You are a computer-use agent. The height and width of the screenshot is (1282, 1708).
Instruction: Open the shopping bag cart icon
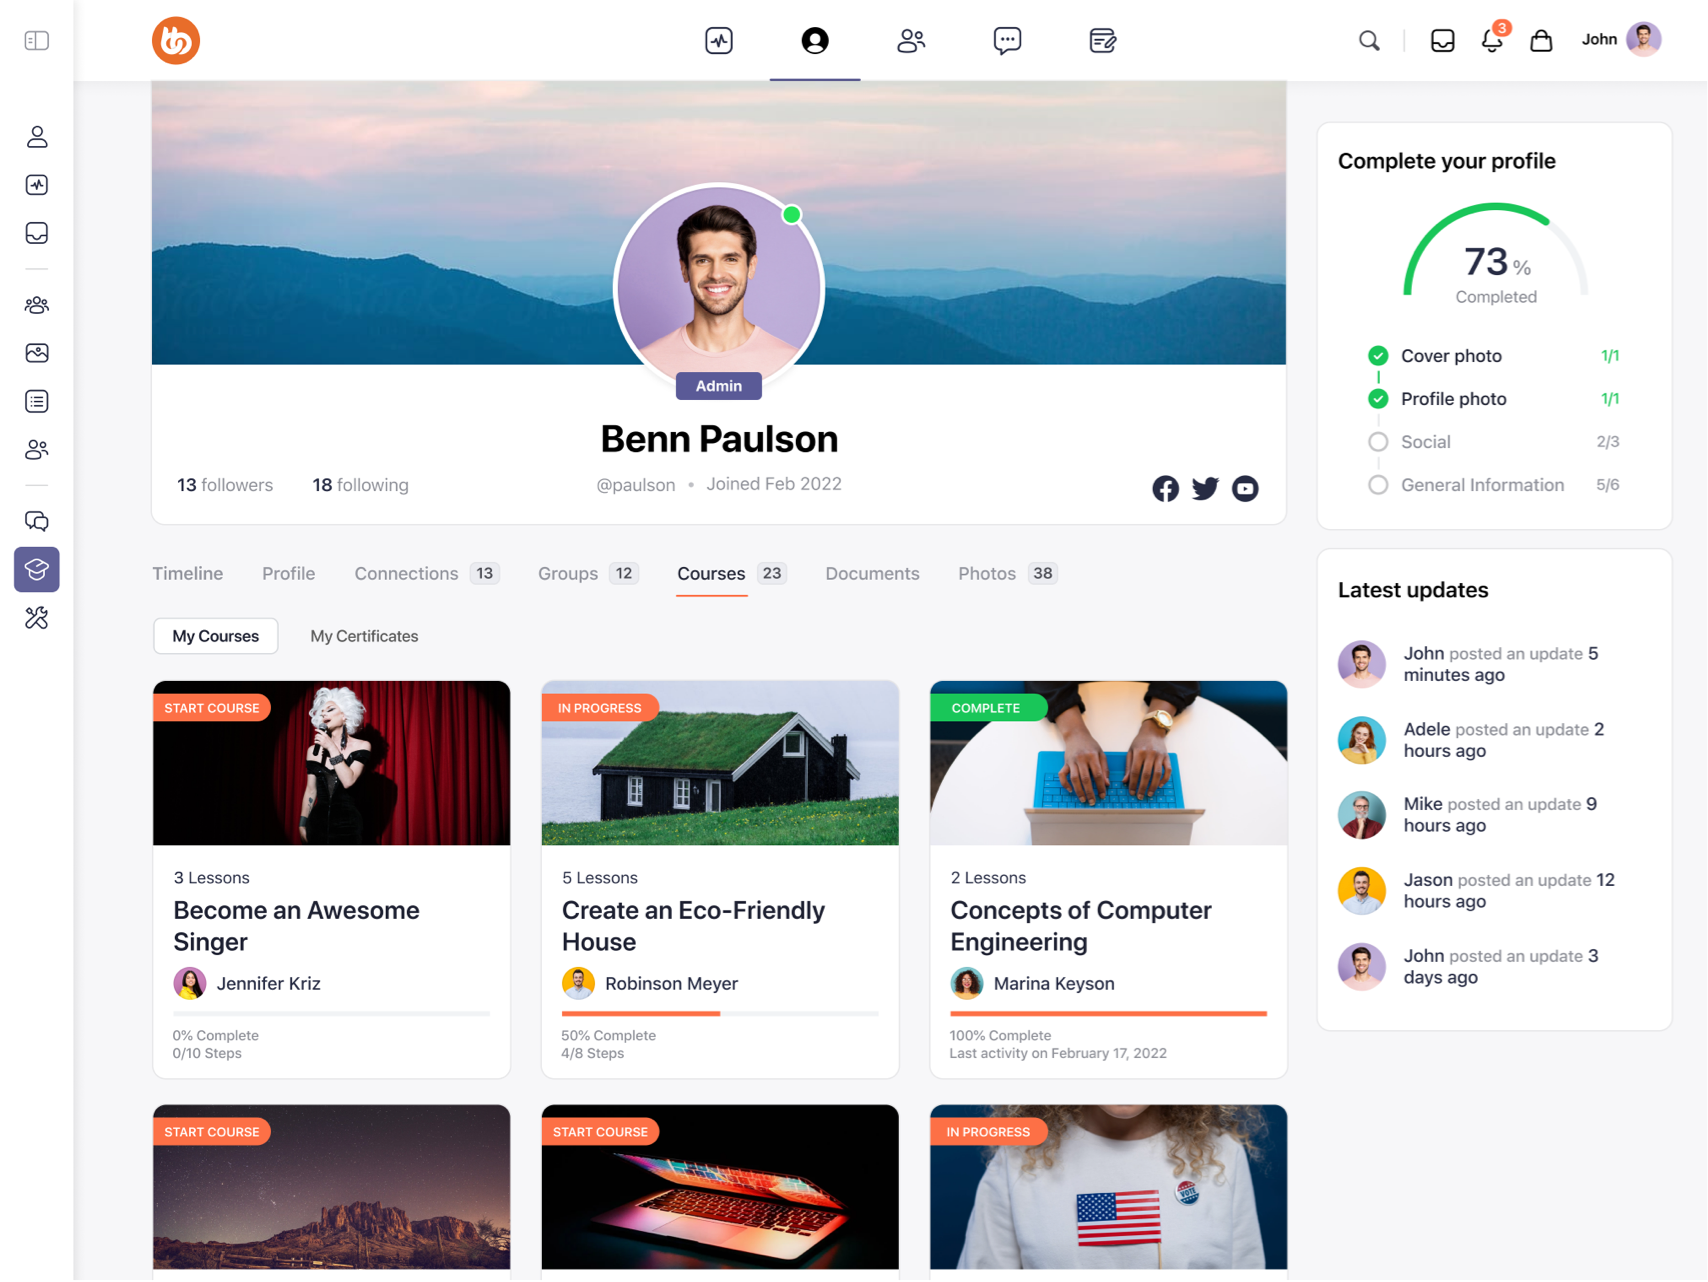click(x=1541, y=41)
